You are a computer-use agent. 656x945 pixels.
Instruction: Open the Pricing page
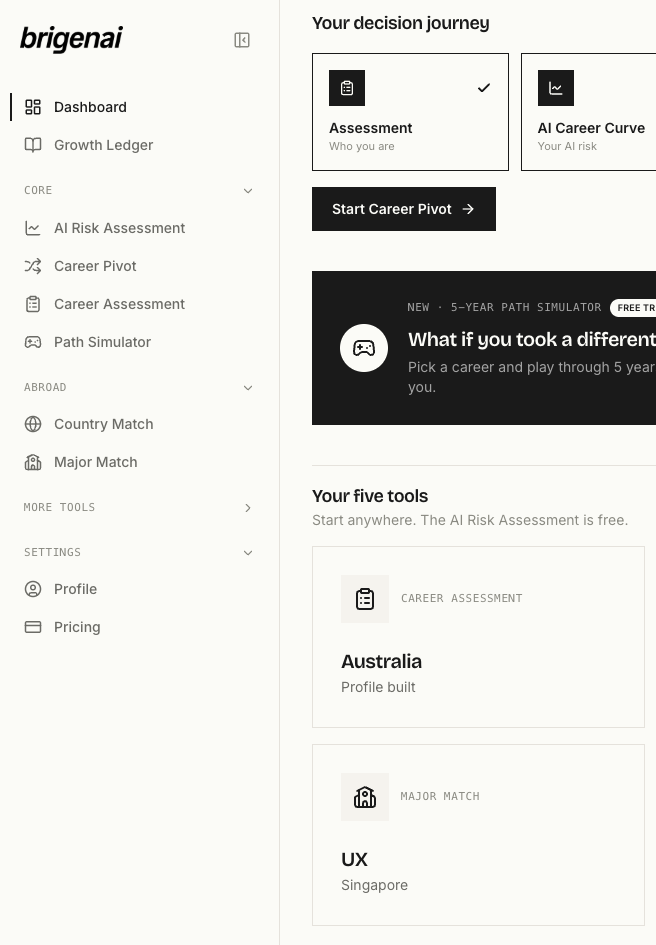pos(137,627)
